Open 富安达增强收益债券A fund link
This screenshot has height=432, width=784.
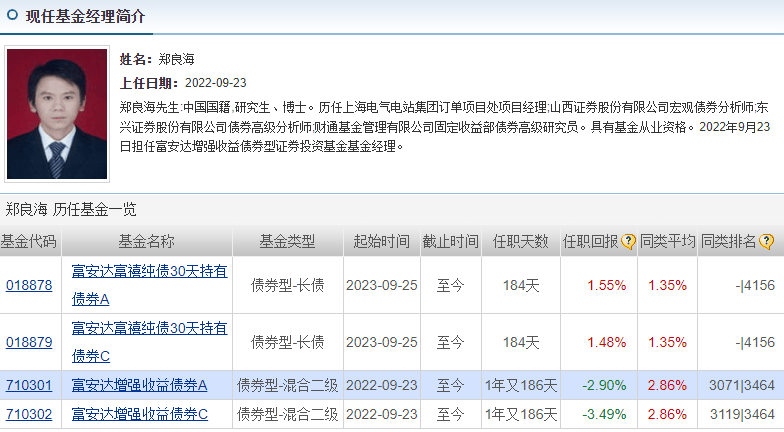point(140,385)
